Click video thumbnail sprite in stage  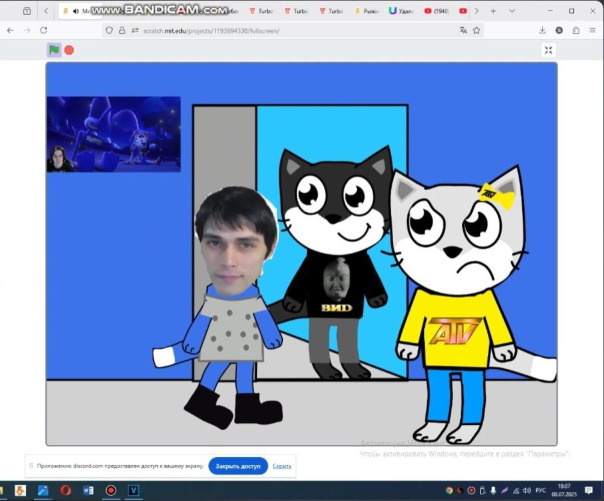(114, 134)
